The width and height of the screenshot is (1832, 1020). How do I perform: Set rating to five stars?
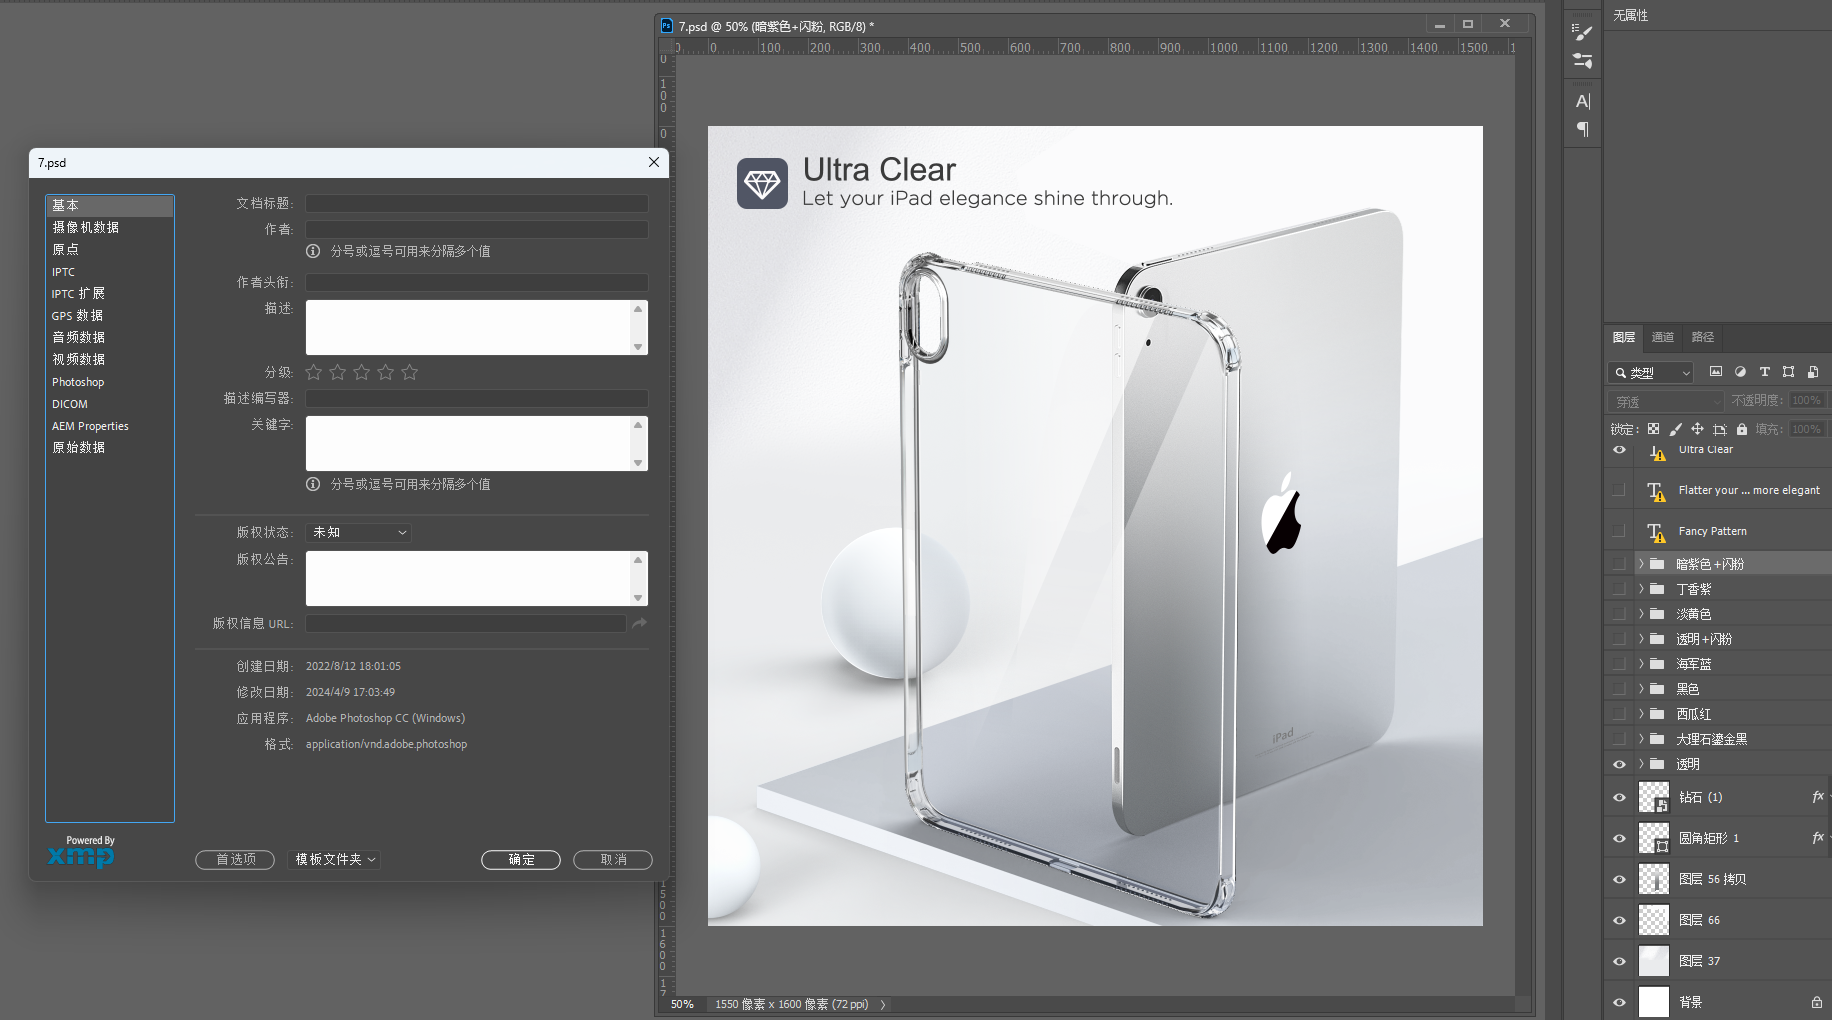[x=410, y=372]
